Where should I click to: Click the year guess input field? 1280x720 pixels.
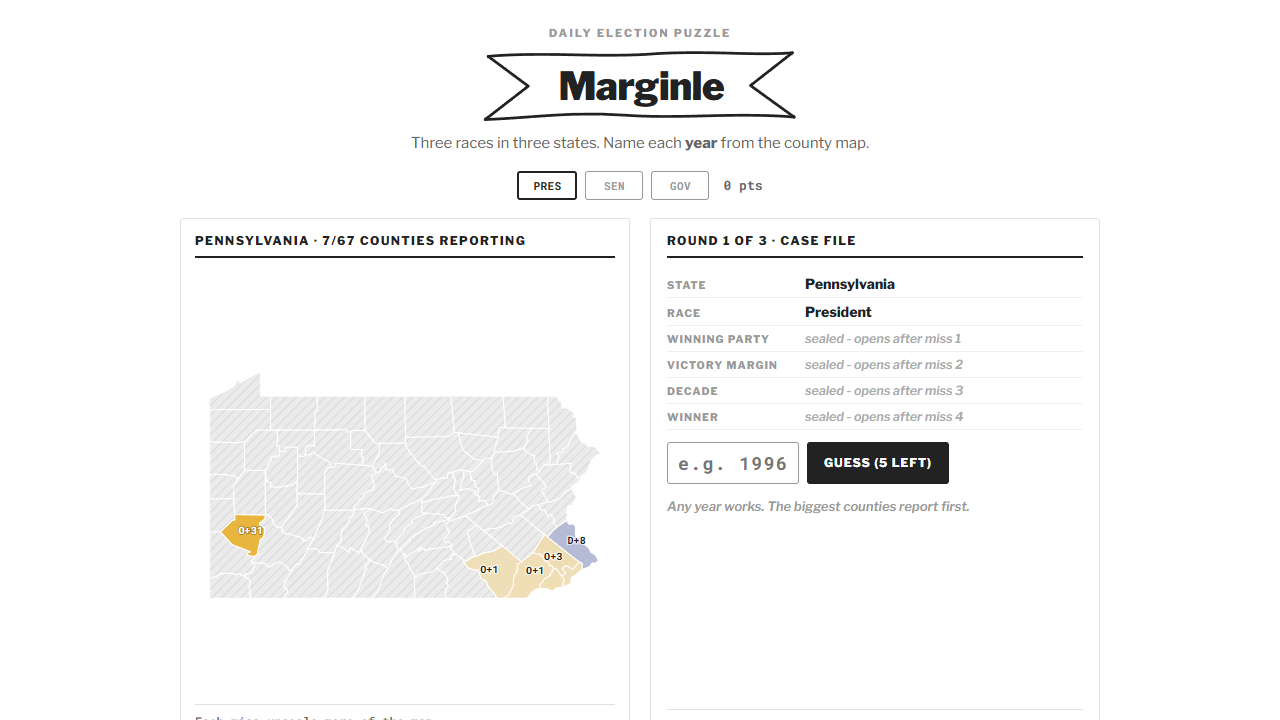click(733, 463)
